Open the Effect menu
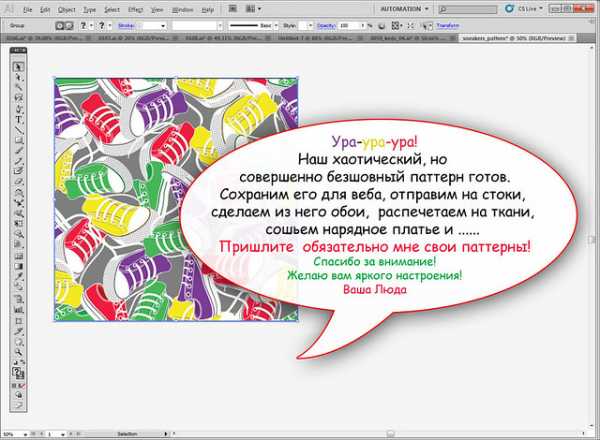 tap(134, 8)
